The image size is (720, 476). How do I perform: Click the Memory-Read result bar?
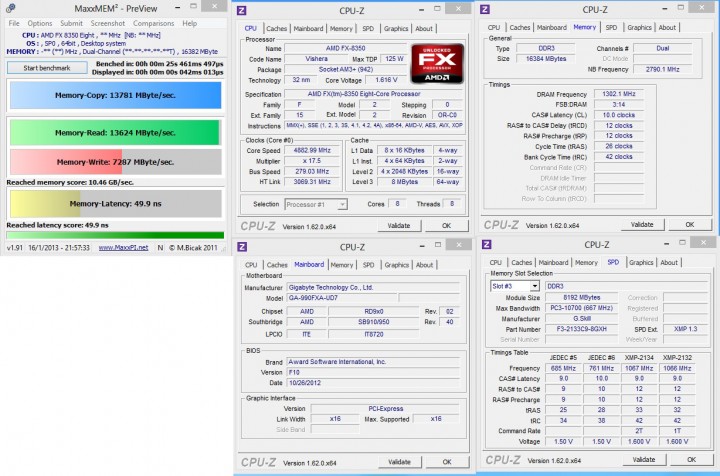pyautogui.click(x=115, y=133)
